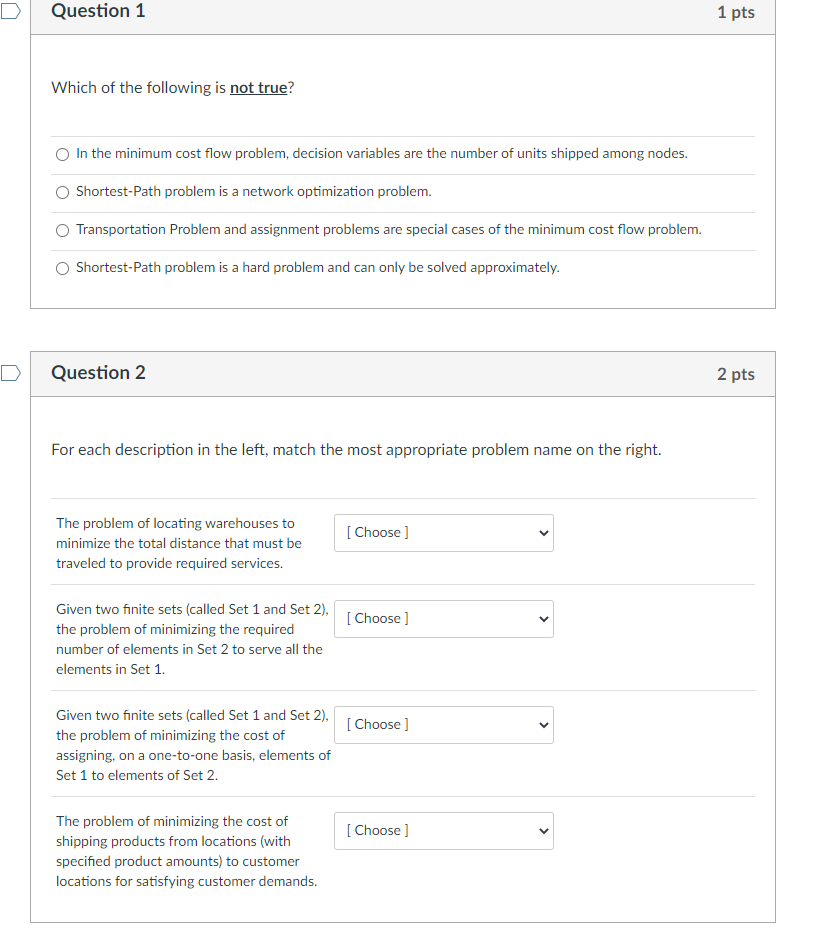Image resolution: width=836 pixels, height=941 pixels.
Task: Open the Choose dropdown for shipping products description
Action: tap(443, 830)
